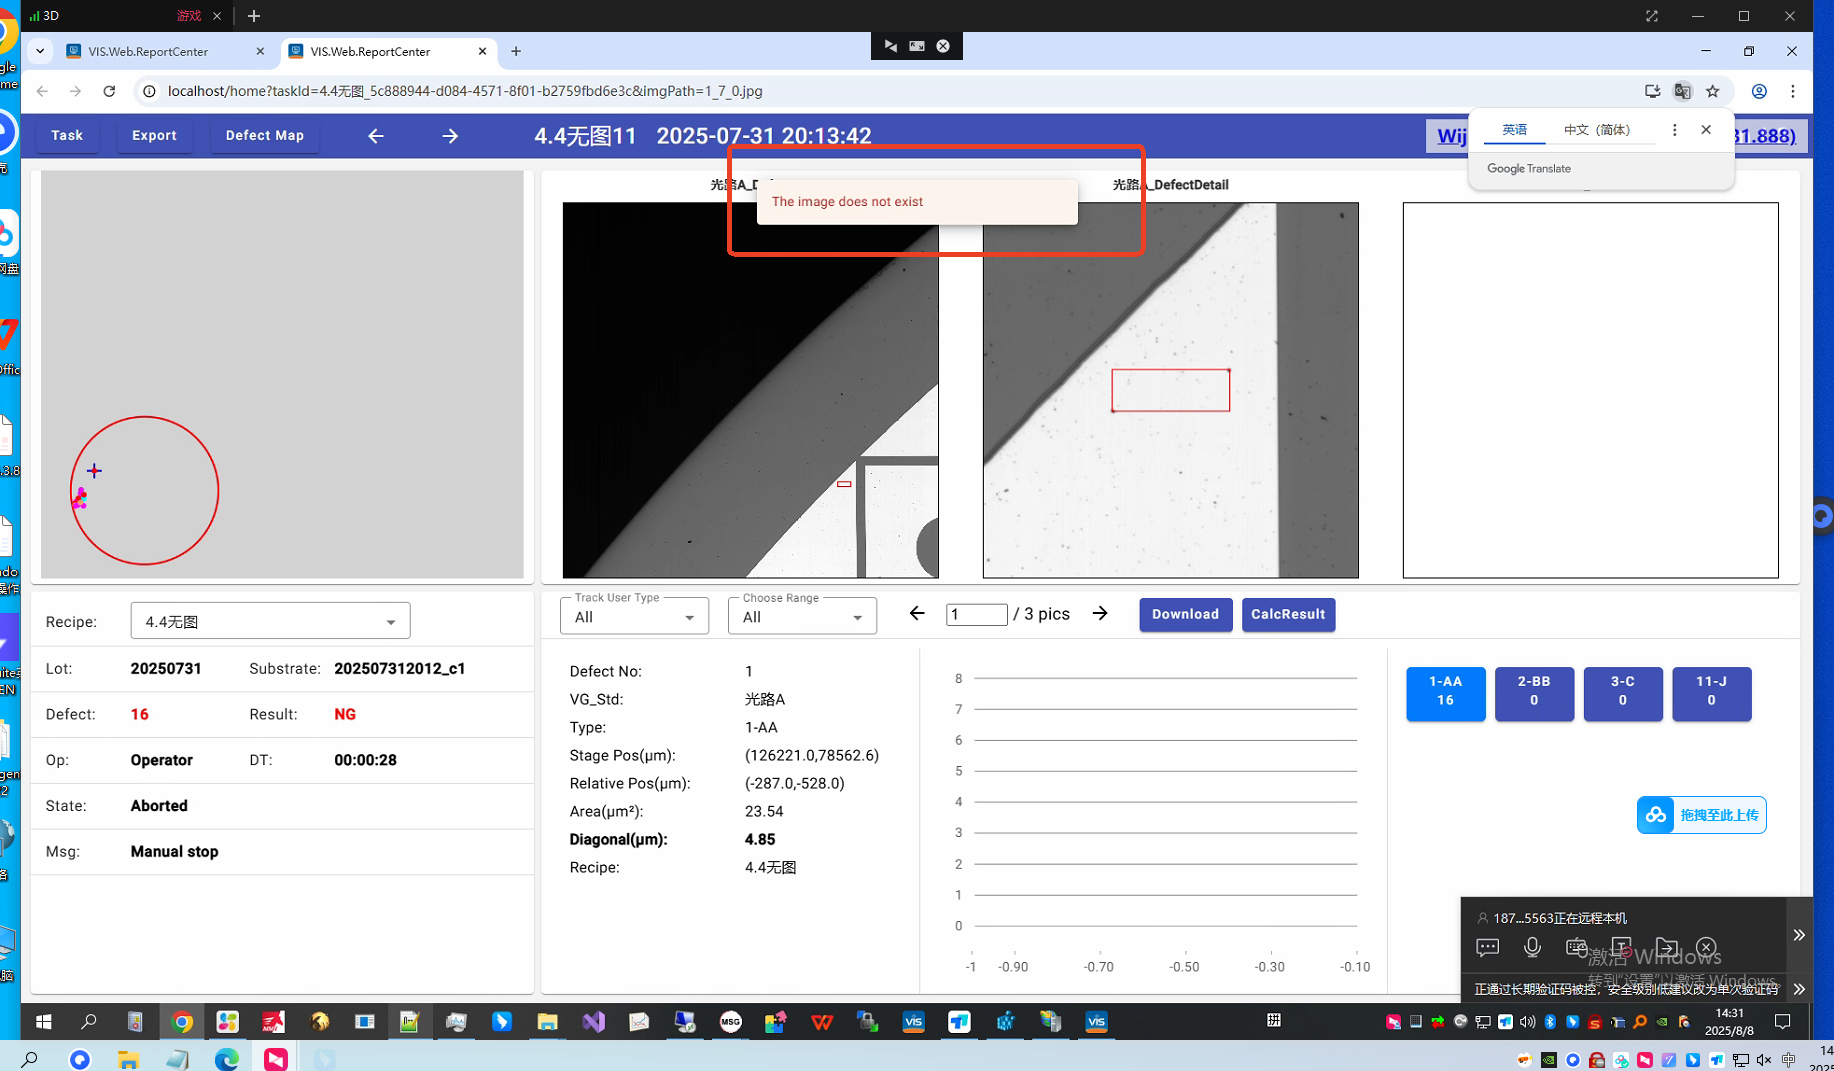Image resolution: width=1834 pixels, height=1071 pixels.
Task: Filter by 1-AA defect type tile
Action: [1445, 692]
